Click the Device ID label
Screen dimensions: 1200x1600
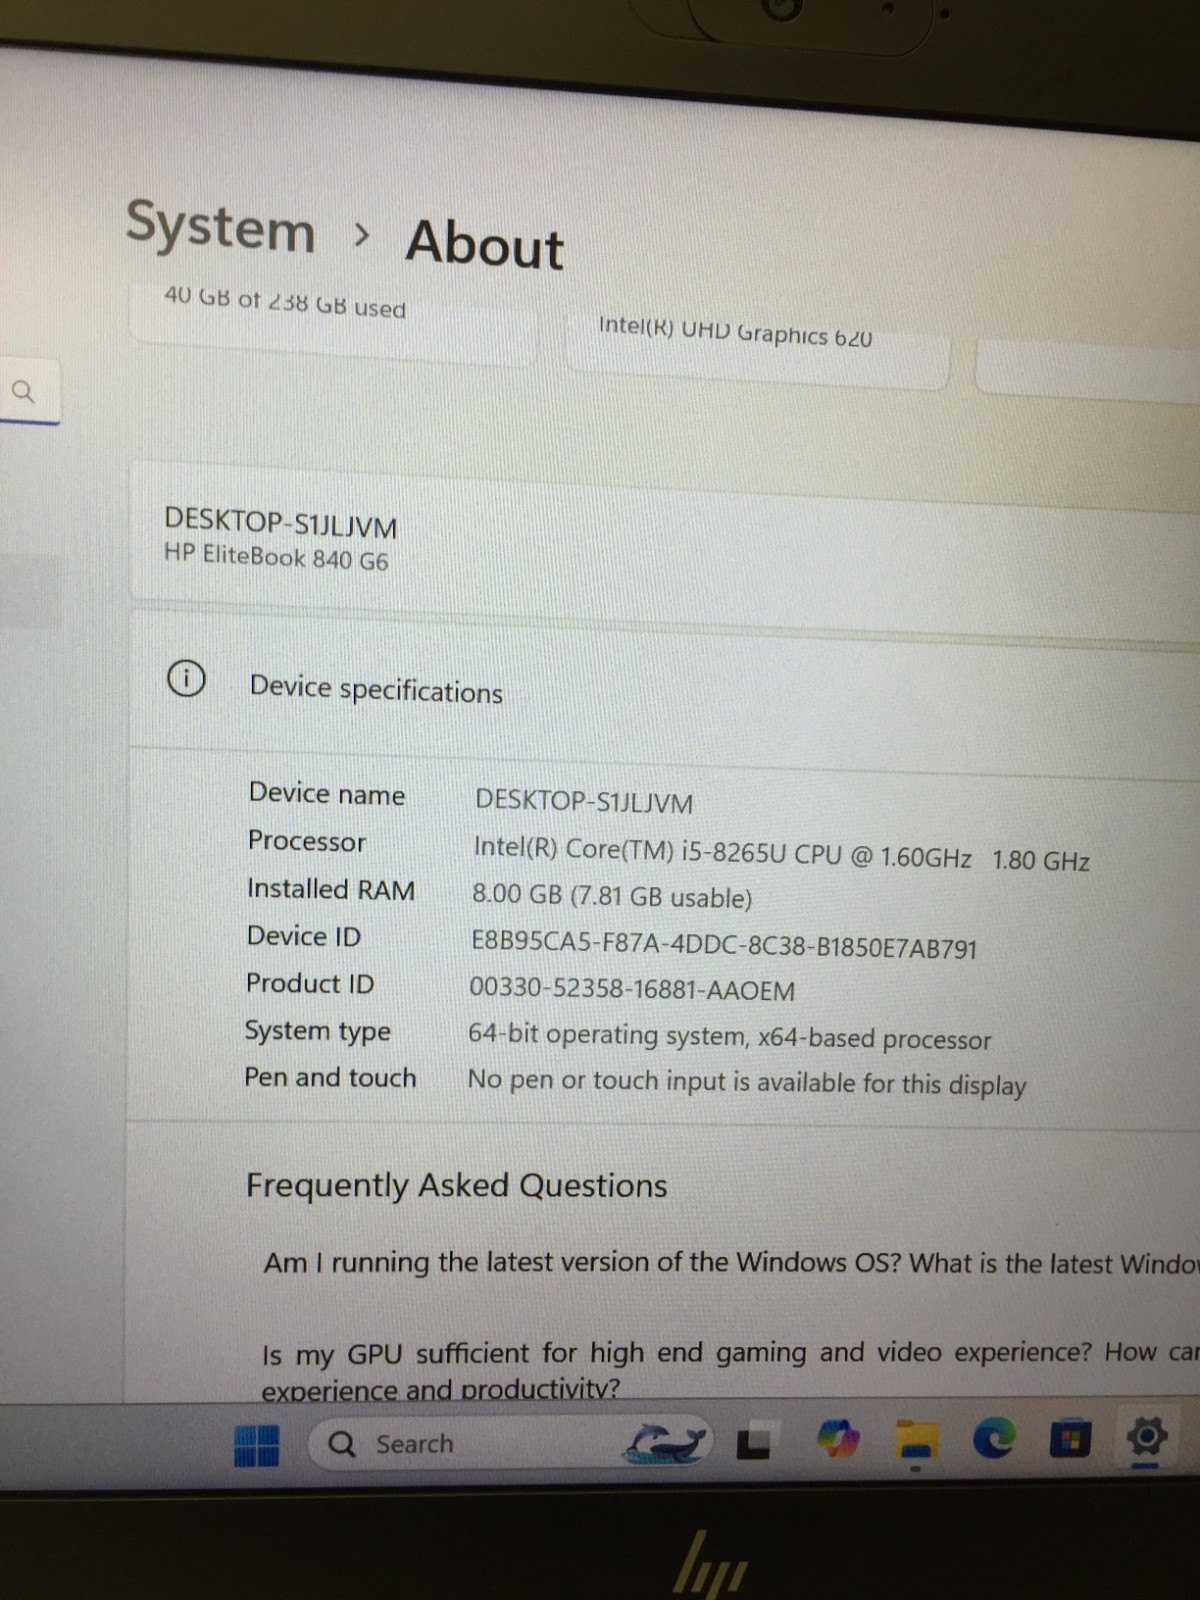coord(304,936)
